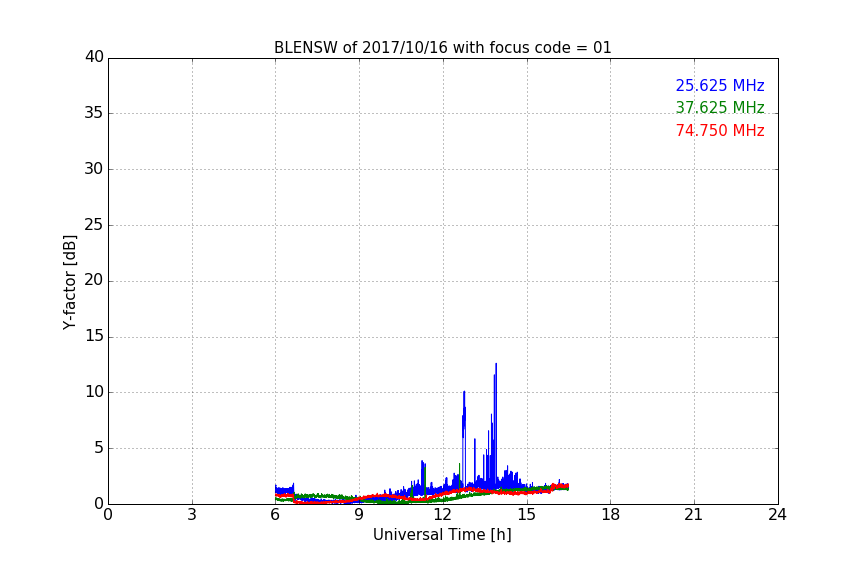Click the y-axis tick label 40
This screenshot has width=864, height=576.
[94, 57]
